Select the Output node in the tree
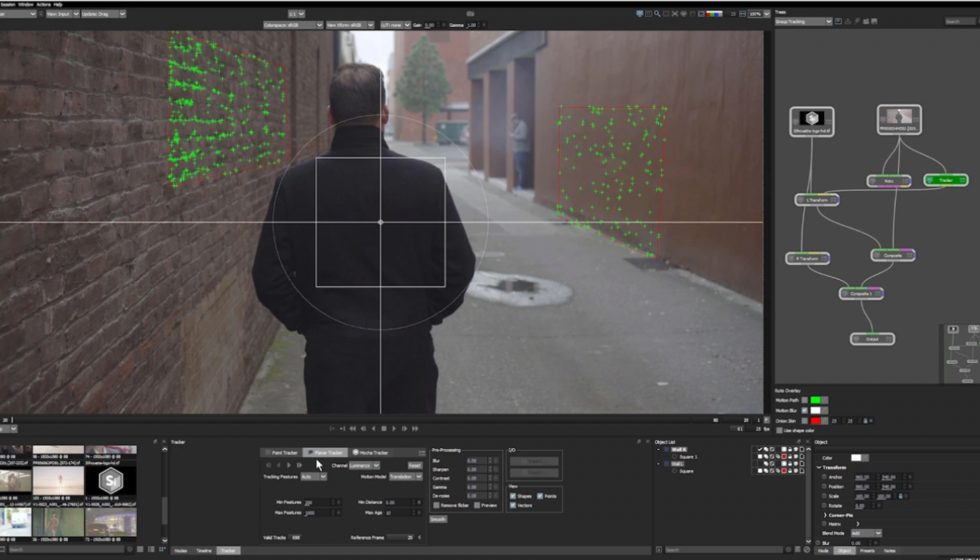The image size is (980, 560). (871, 339)
